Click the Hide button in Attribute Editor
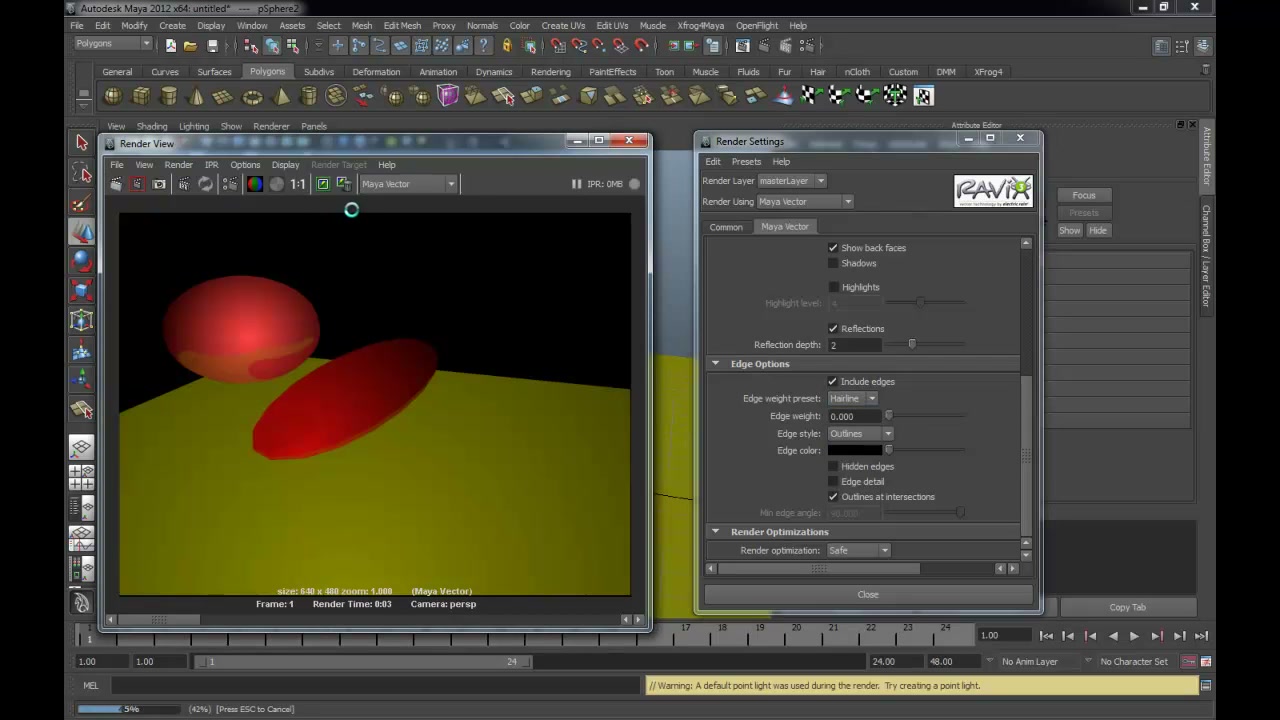 point(1098,231)
